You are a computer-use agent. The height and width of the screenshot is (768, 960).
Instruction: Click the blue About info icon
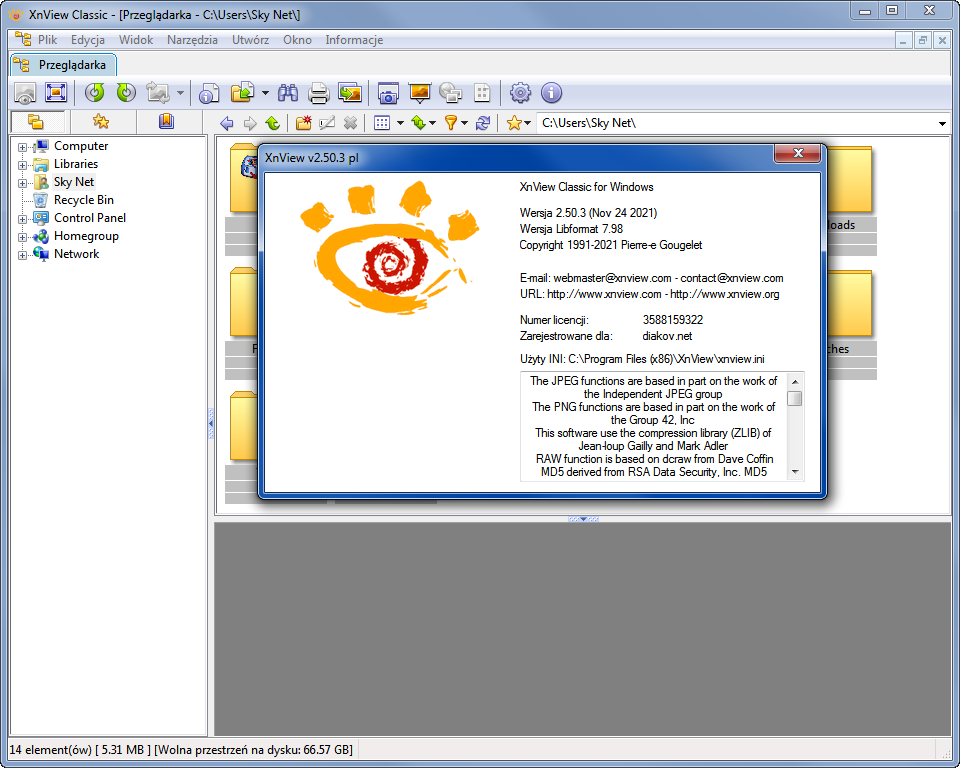coord(552,93)
